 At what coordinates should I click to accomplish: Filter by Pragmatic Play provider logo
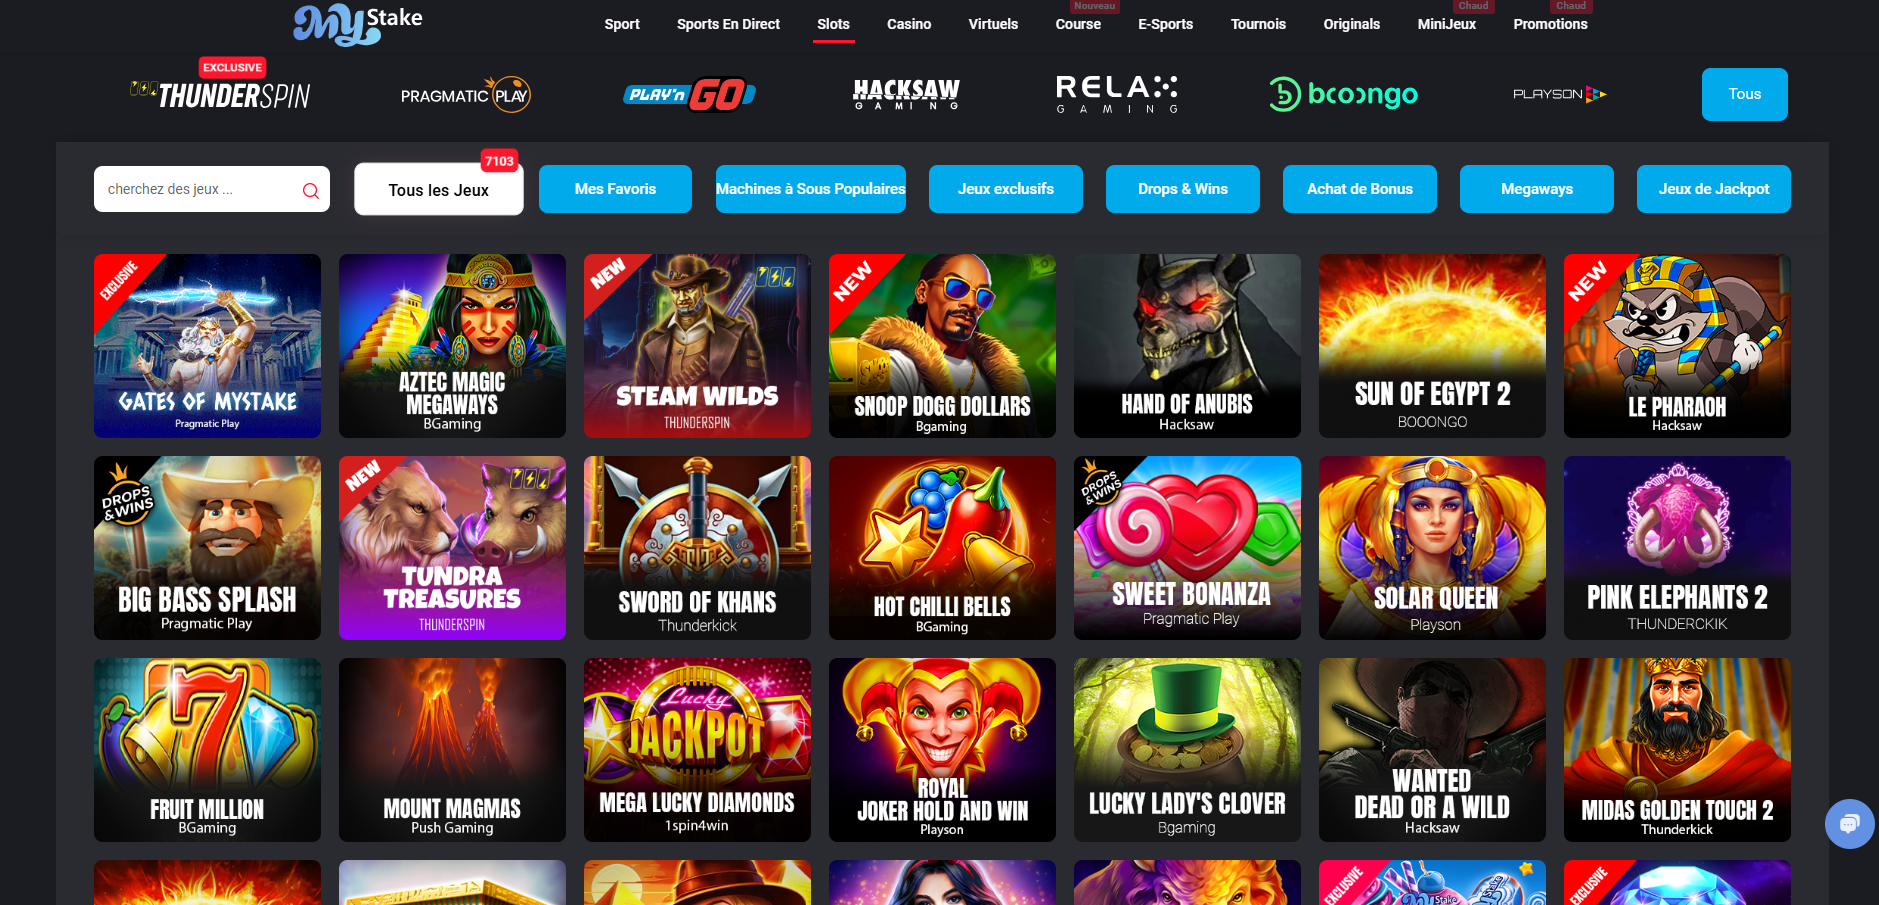[465, 95]
